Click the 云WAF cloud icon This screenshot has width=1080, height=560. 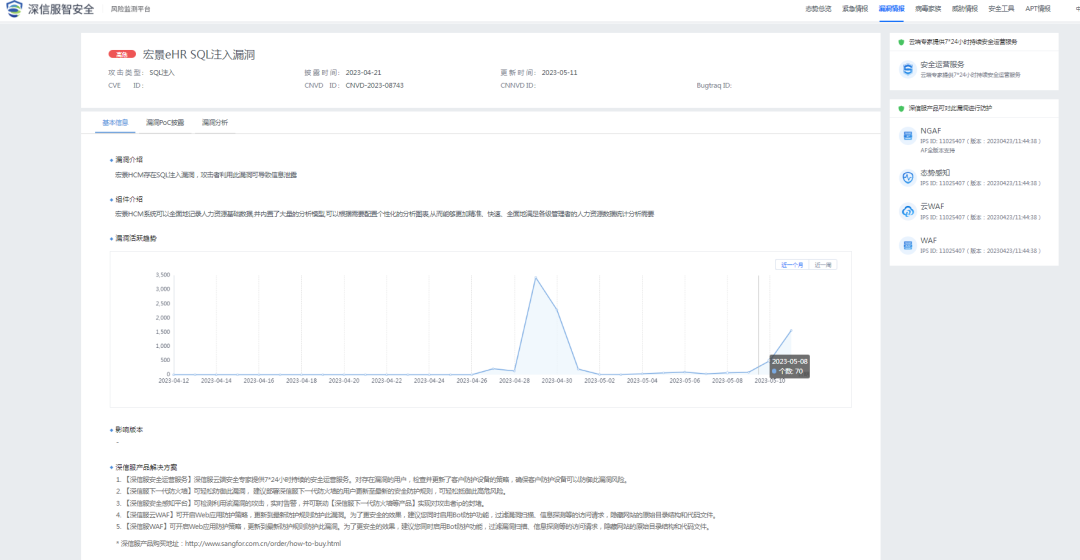point(908,211)
